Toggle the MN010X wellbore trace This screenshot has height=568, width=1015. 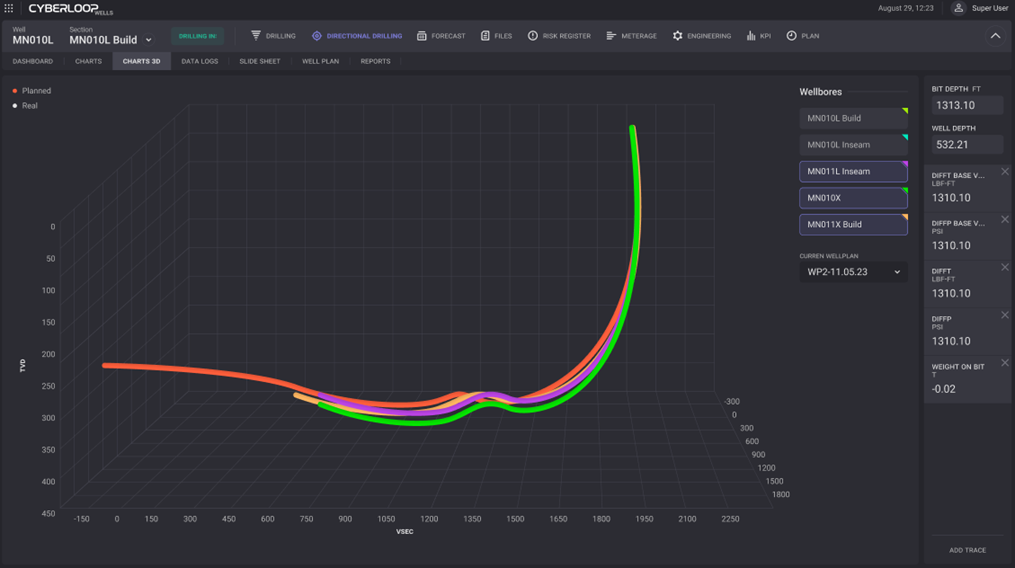(x=853, y=198)
